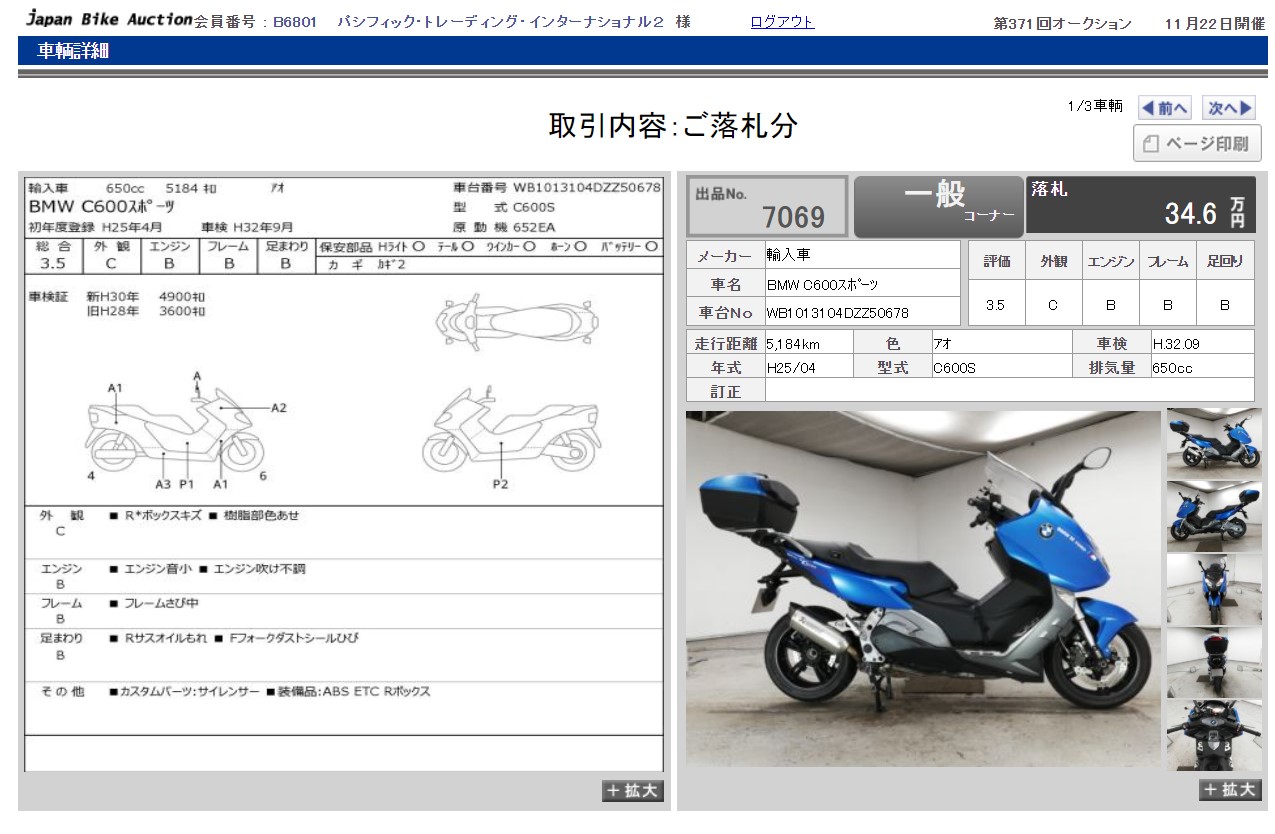Image resolution: width=1275 pixels, height=834 pixels.
Task: Click the P1 damage marker label
Action: (x=187, y=485)
